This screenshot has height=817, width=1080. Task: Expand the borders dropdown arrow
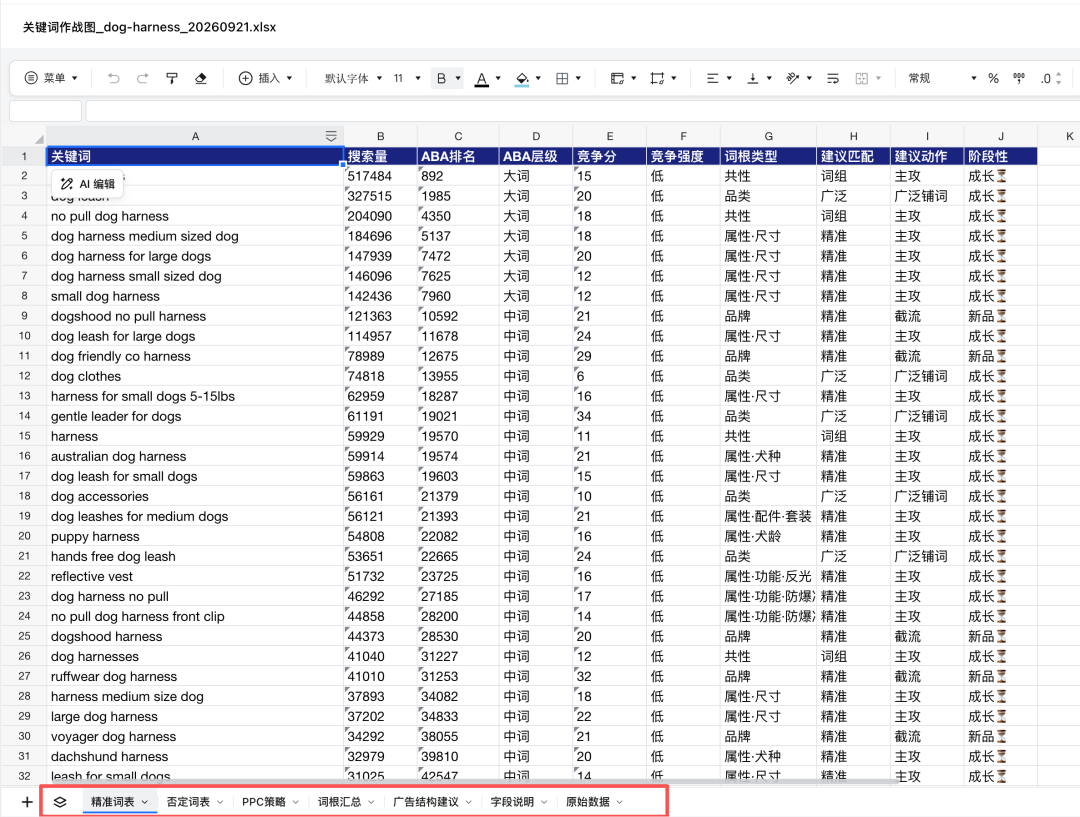[x=578, y=79]
